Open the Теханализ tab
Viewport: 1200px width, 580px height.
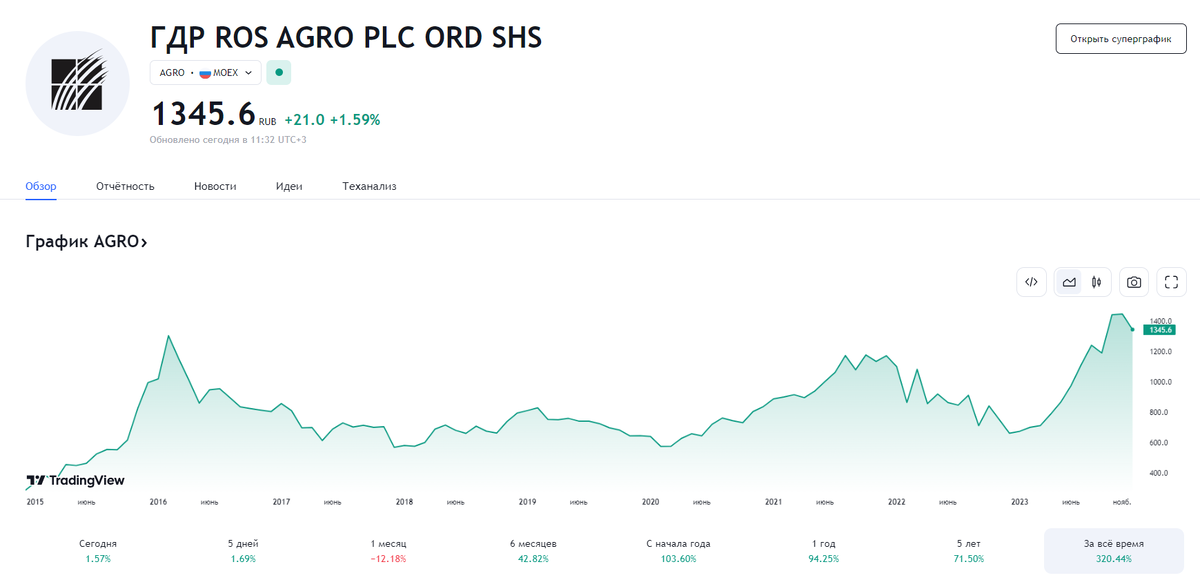coord(369,186)
